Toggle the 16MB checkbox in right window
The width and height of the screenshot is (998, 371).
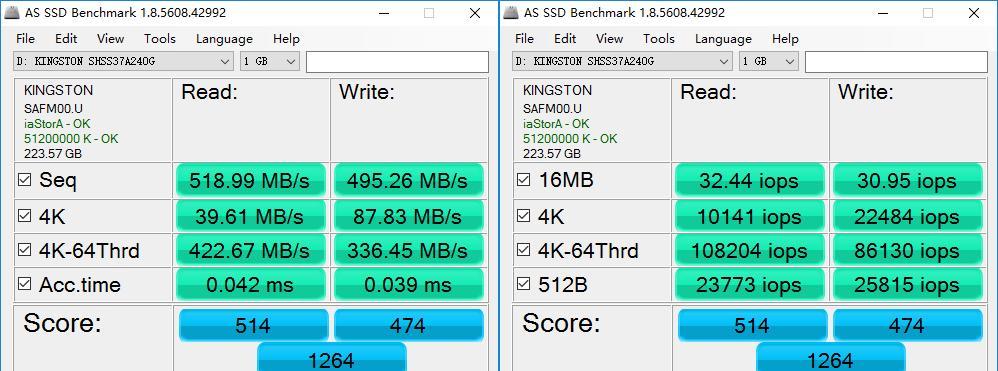pyautogui.click(x=524, y=180)
